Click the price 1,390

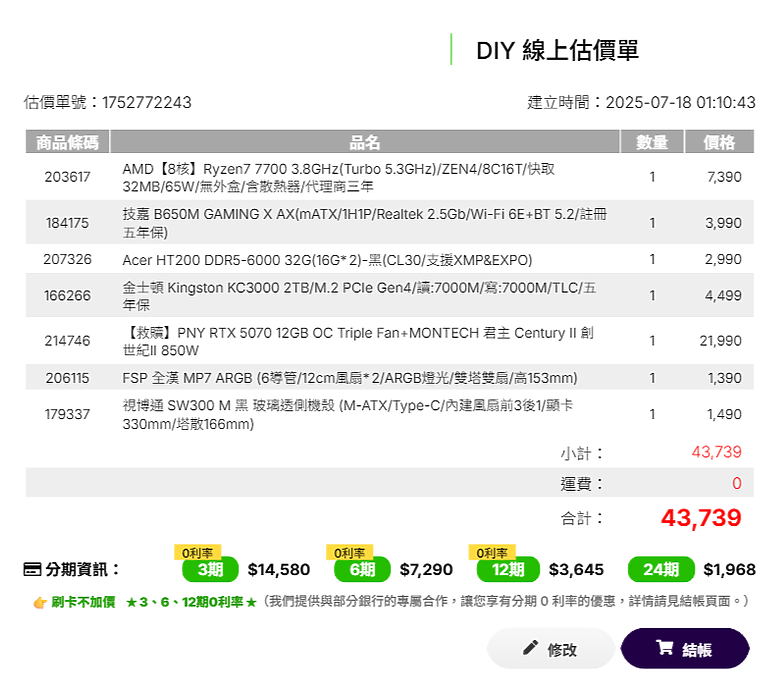(x=724, y=378)
